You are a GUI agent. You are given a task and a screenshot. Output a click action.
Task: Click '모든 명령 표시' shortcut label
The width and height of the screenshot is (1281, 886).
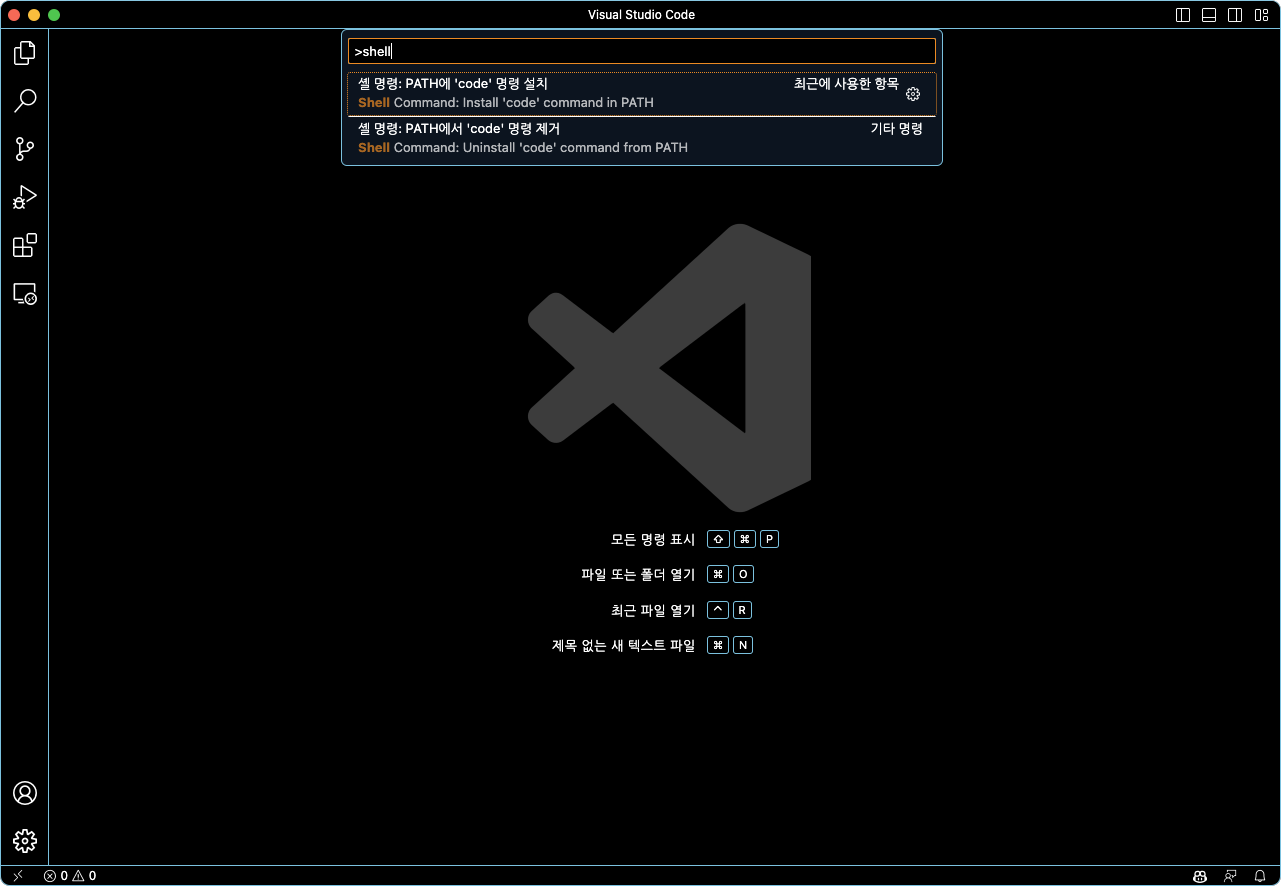coord(653,539)
